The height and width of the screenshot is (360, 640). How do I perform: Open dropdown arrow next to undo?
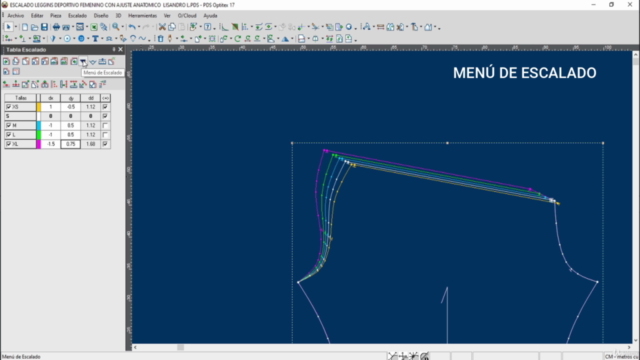click(139, 28)
